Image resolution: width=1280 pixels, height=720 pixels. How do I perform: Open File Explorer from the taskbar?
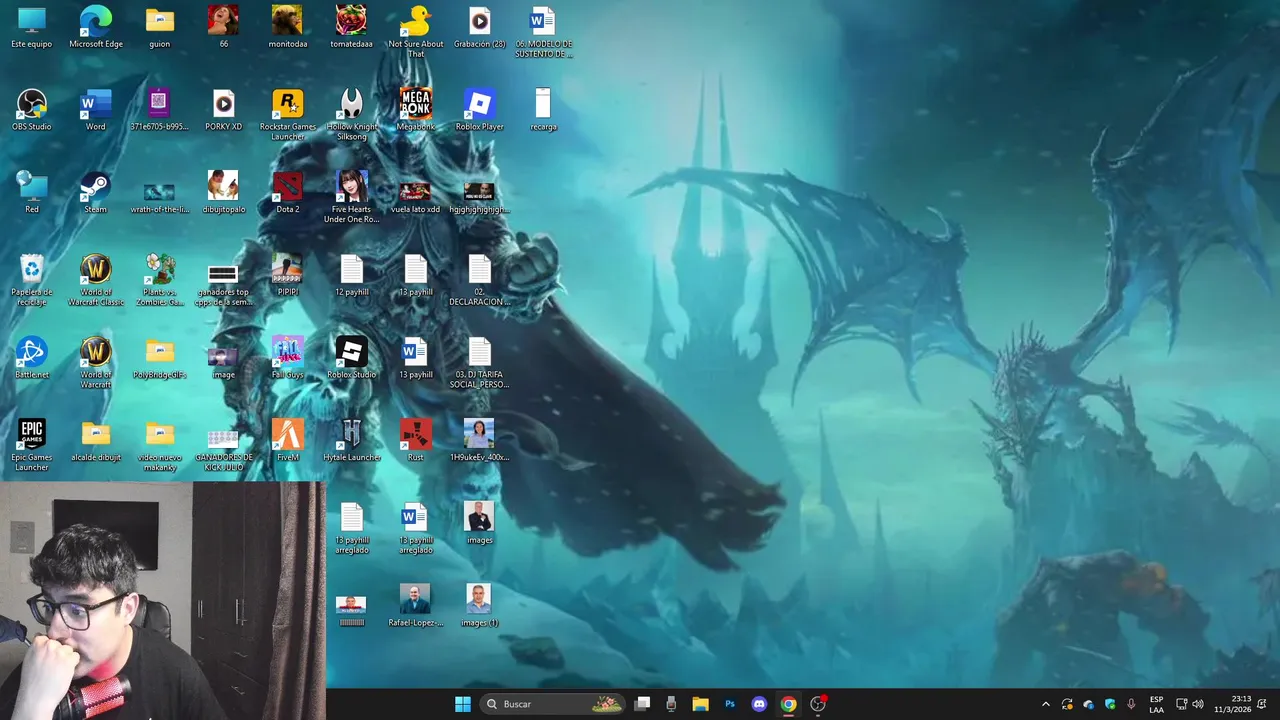700,704
